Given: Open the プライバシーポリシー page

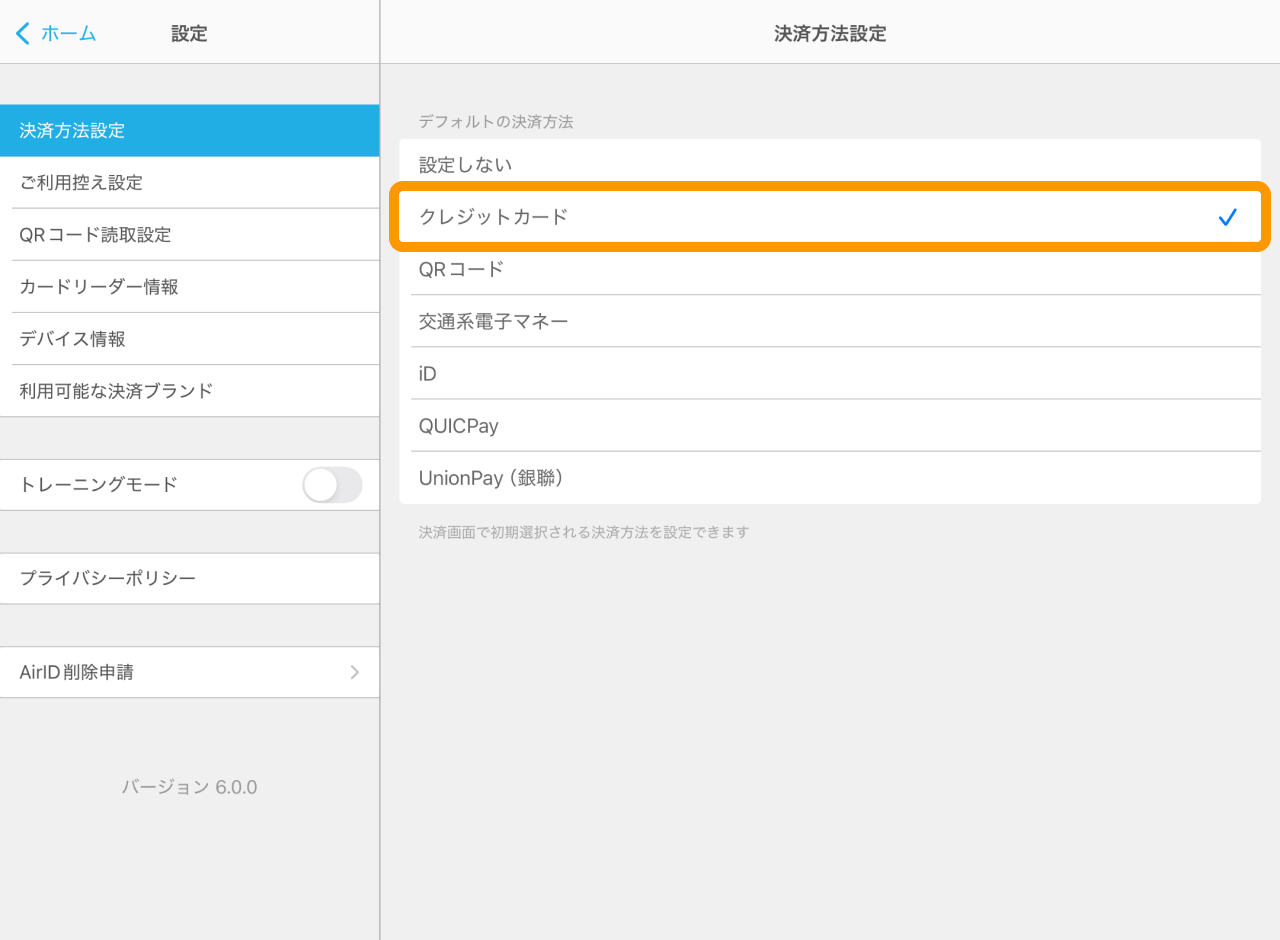Looking at the screenshot, I should tap(190, 578).
